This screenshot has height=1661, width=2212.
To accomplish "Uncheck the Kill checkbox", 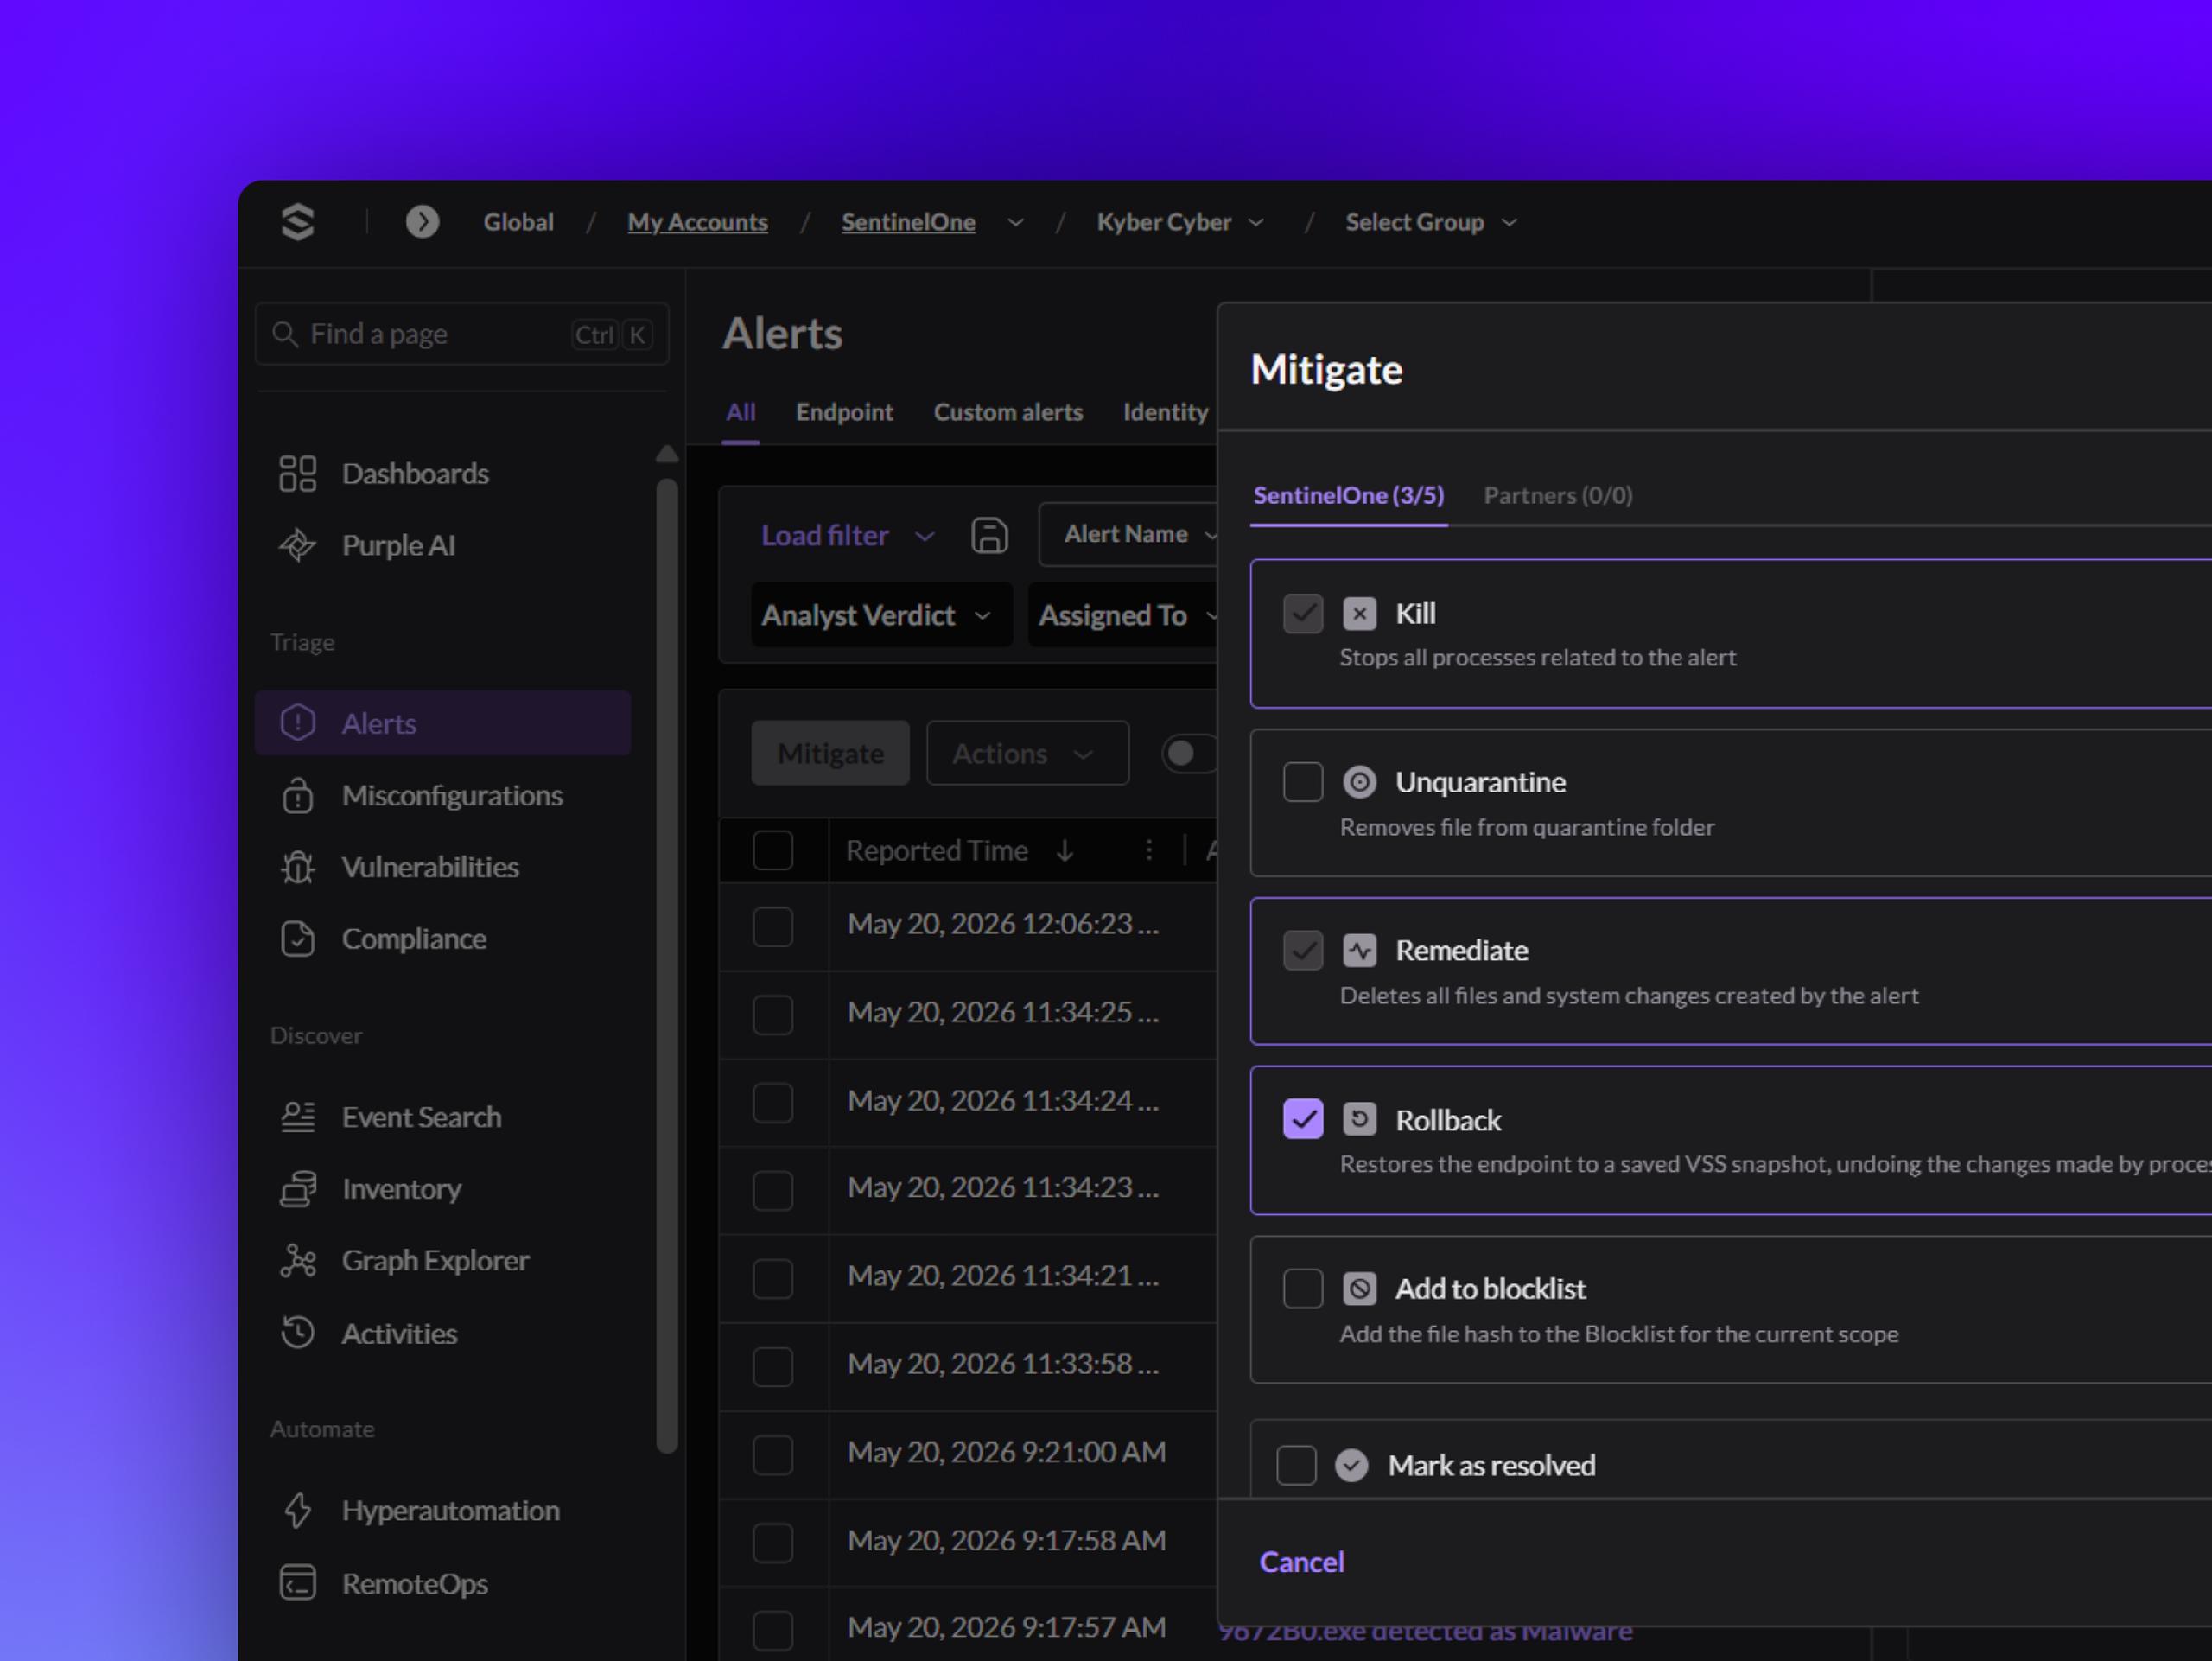I will [x=1303, y=613].
